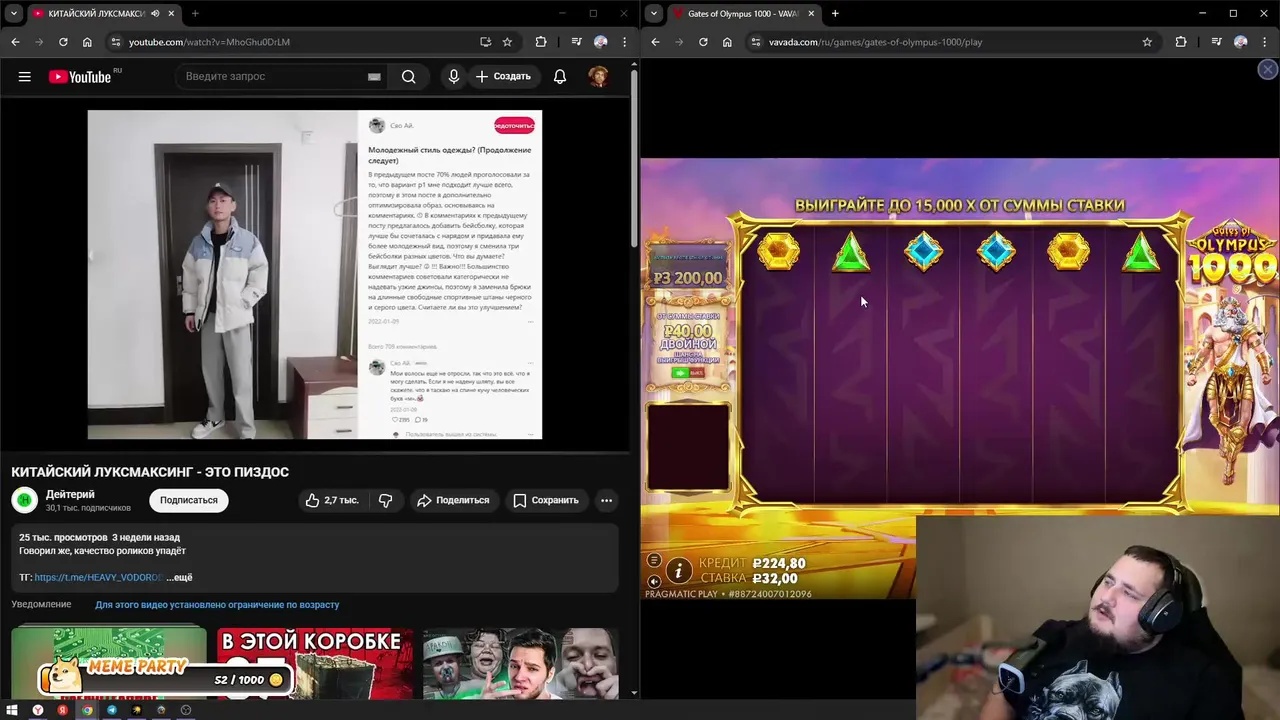1280x720 pixels.
Task: Start voice search with the microphone icon
Action: click(x=454, y=77)
